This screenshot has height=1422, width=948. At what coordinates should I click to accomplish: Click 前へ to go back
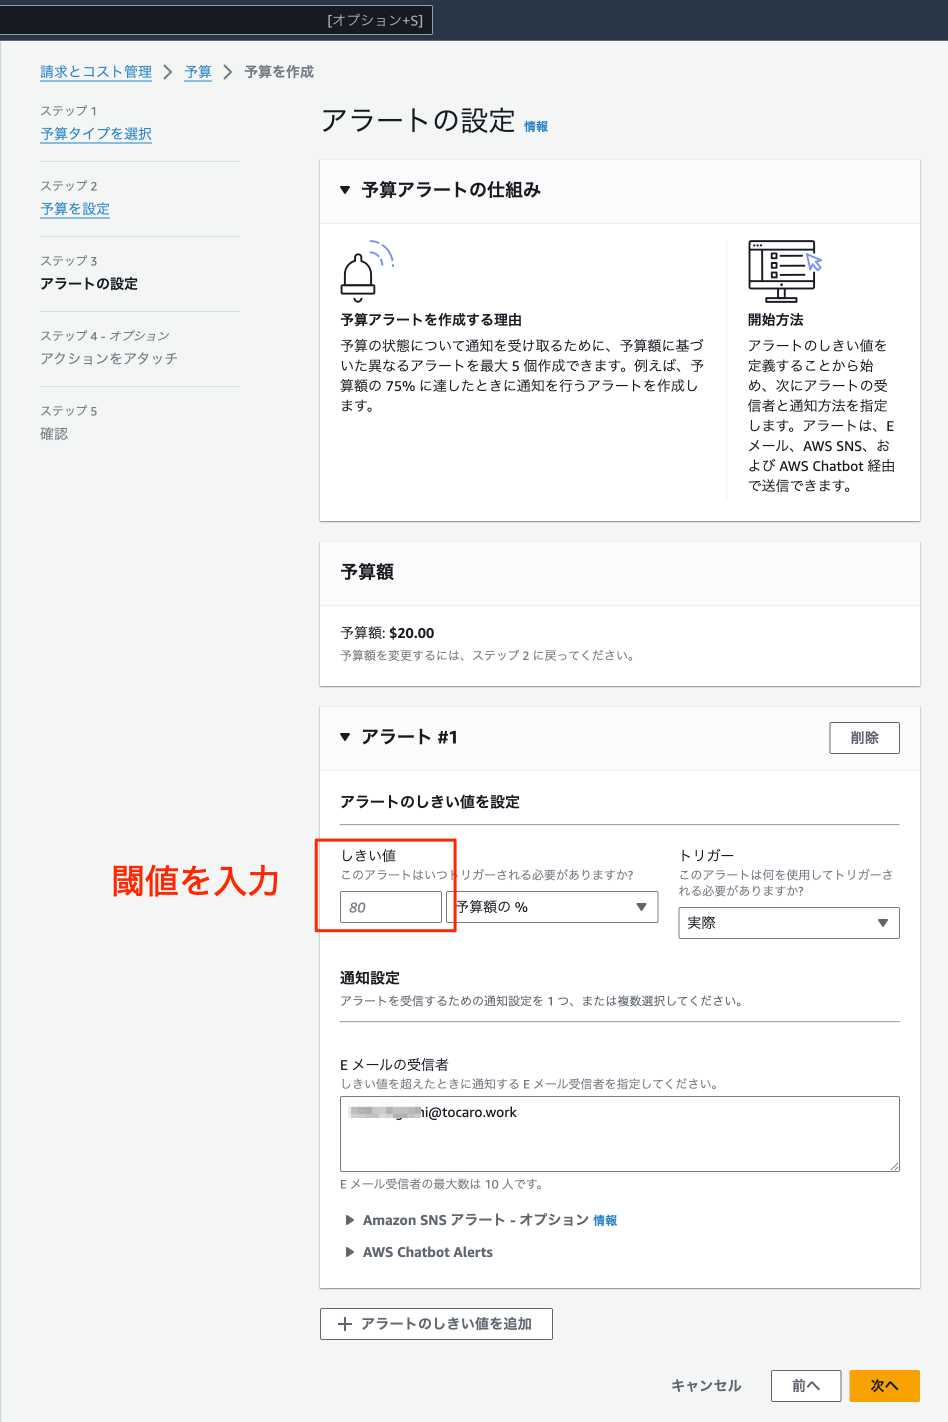point(806,1385)
